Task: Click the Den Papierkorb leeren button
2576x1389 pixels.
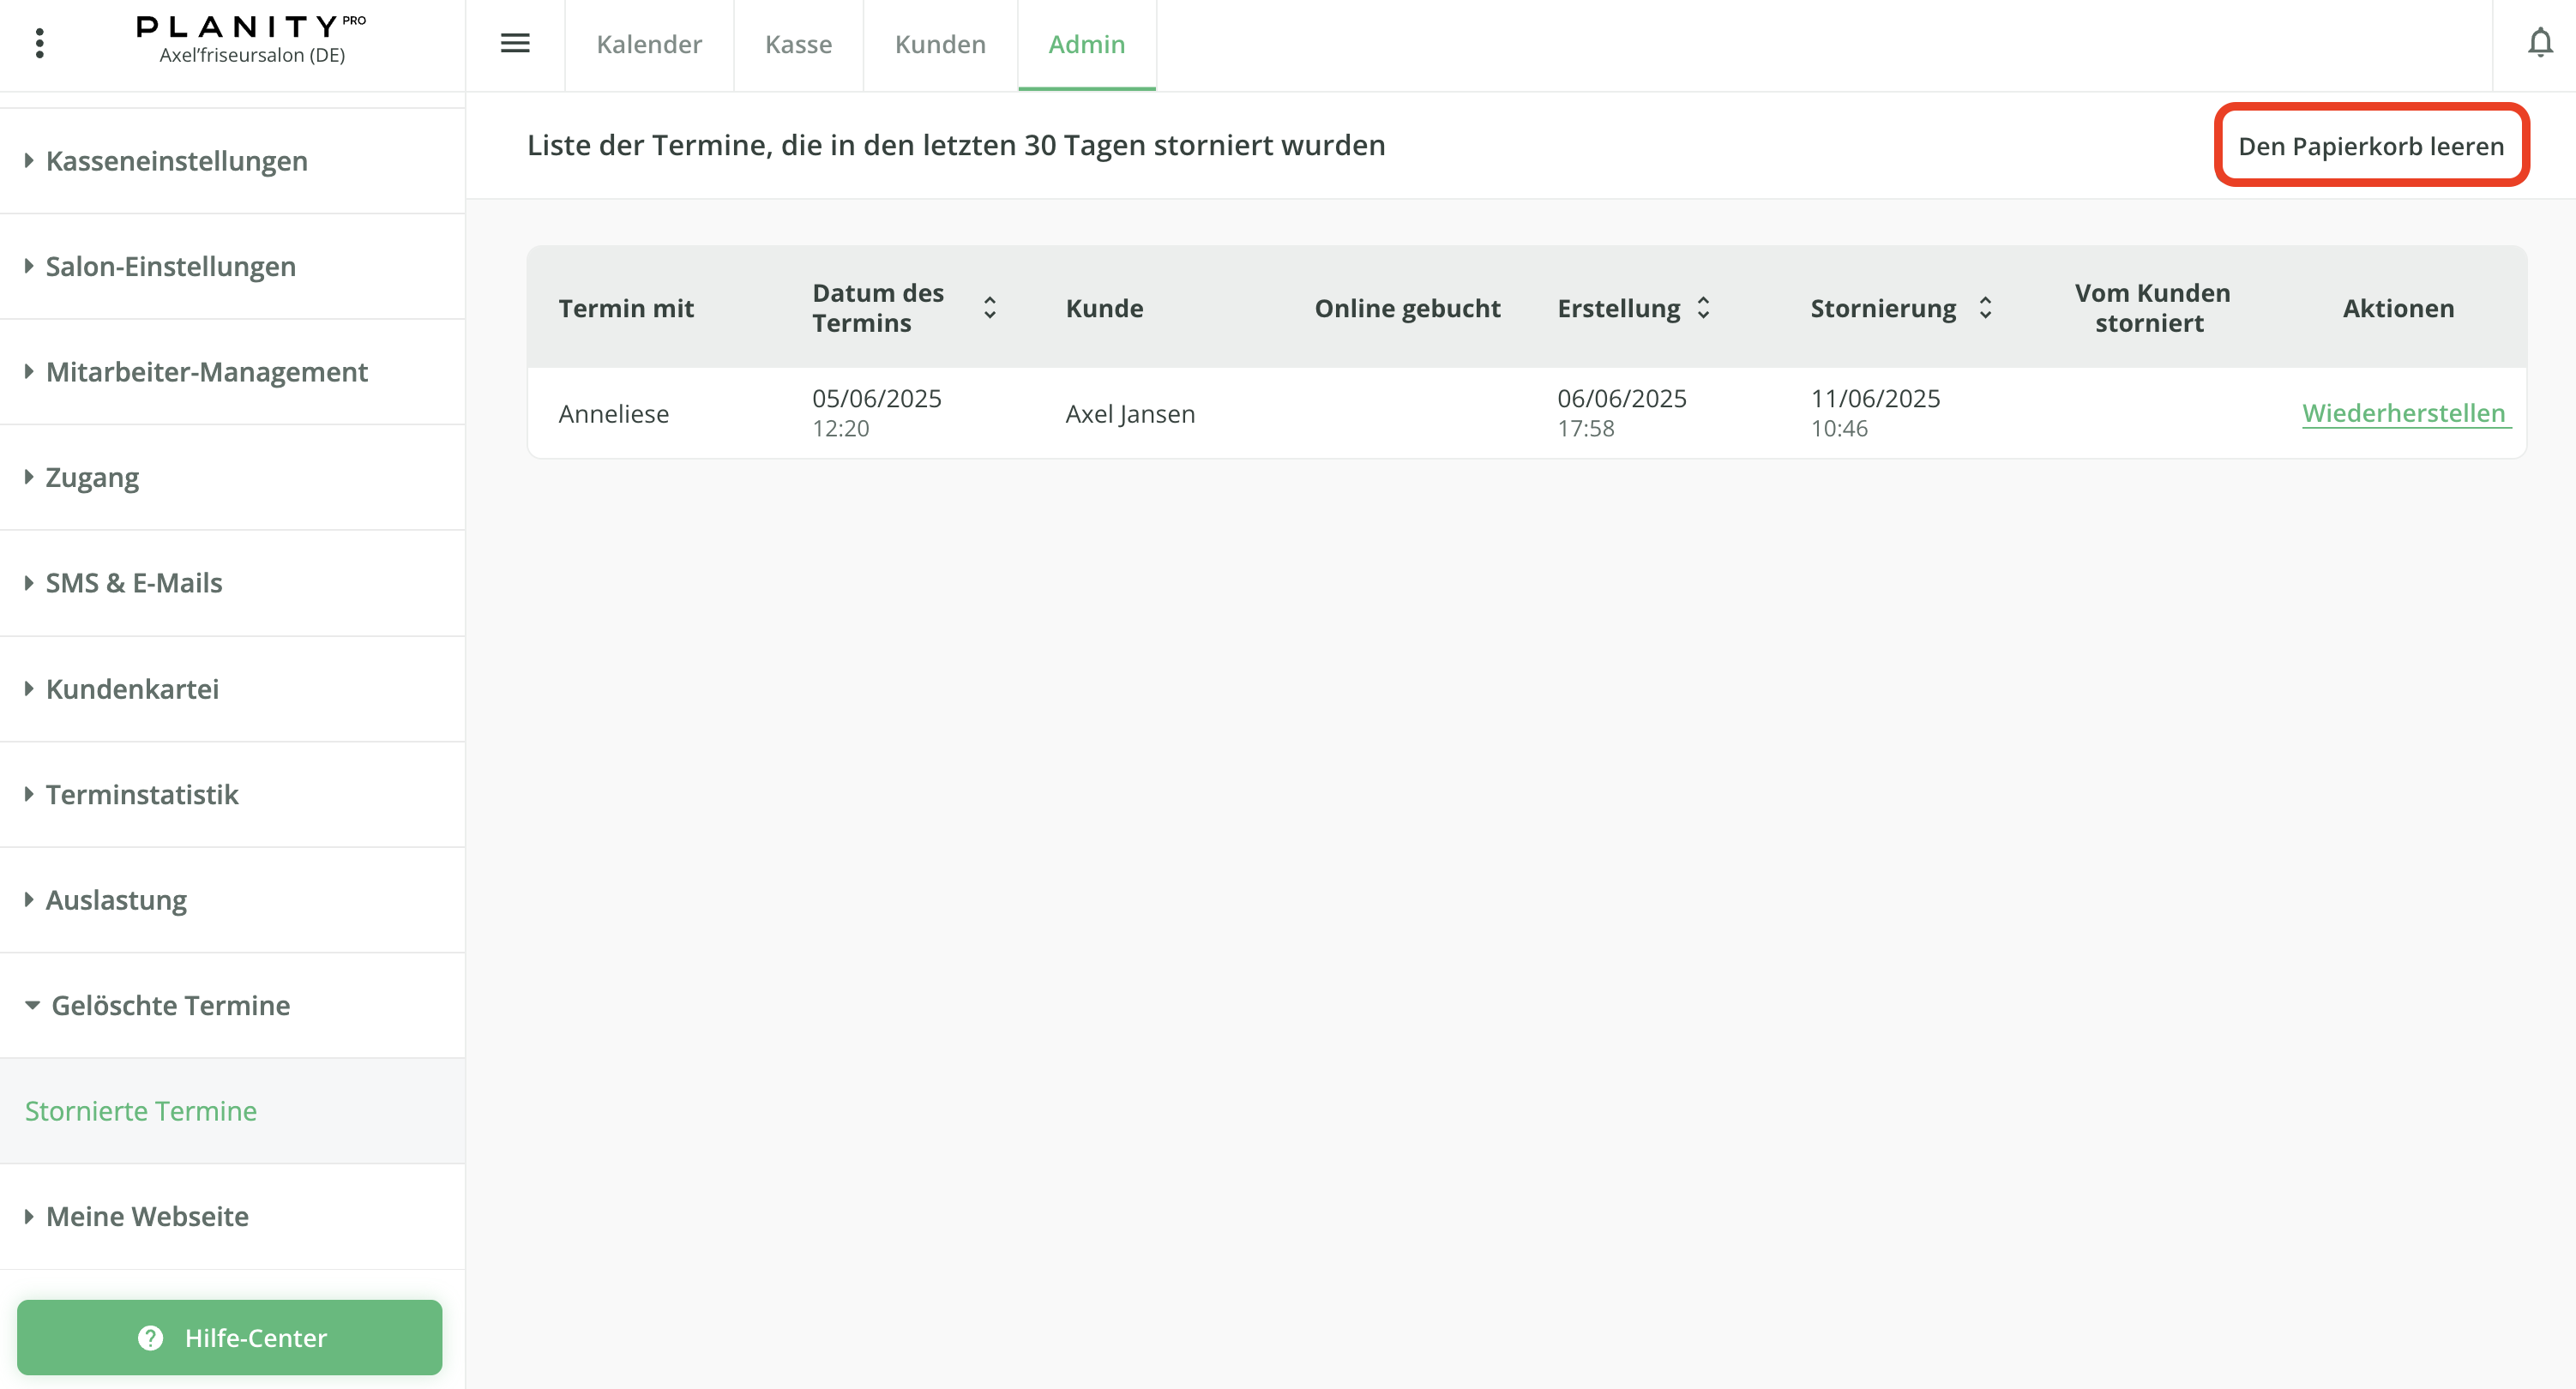Action: point(2371,145)
